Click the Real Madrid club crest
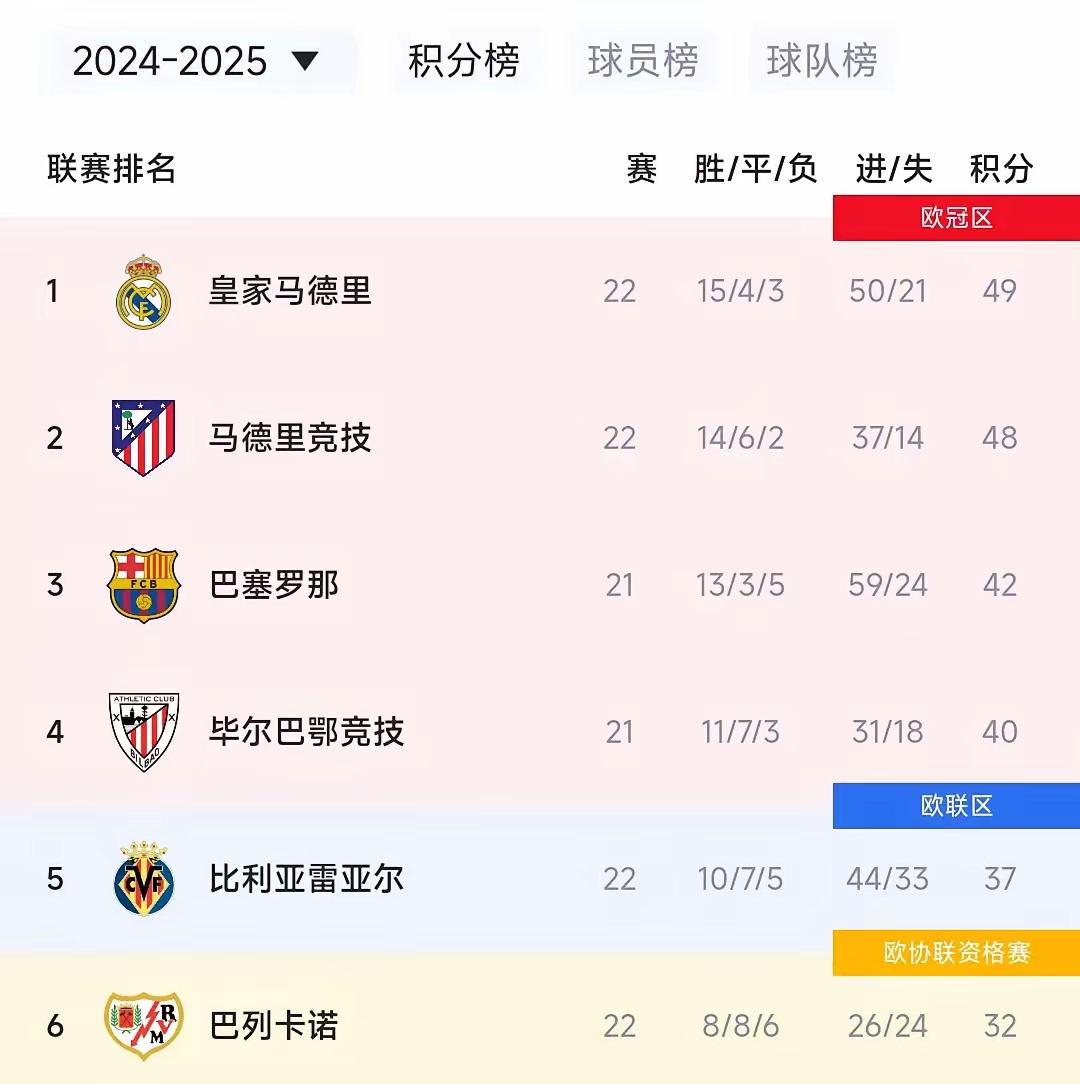 click(142, 292)
